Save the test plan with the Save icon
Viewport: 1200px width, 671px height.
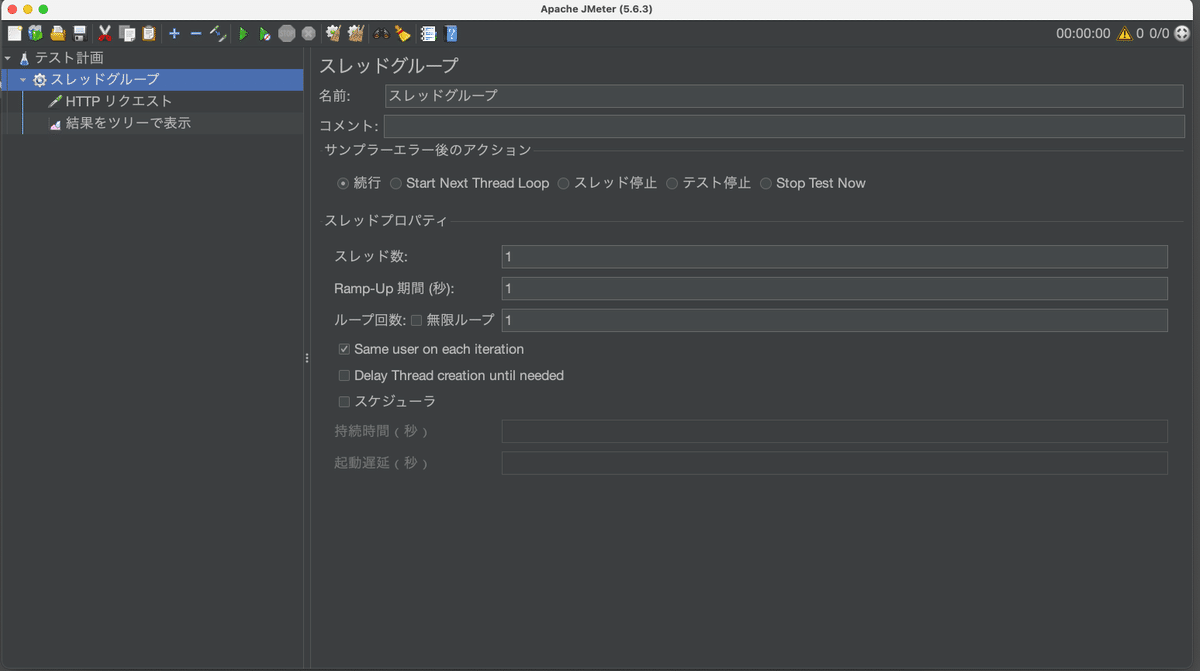pos(78,32)
